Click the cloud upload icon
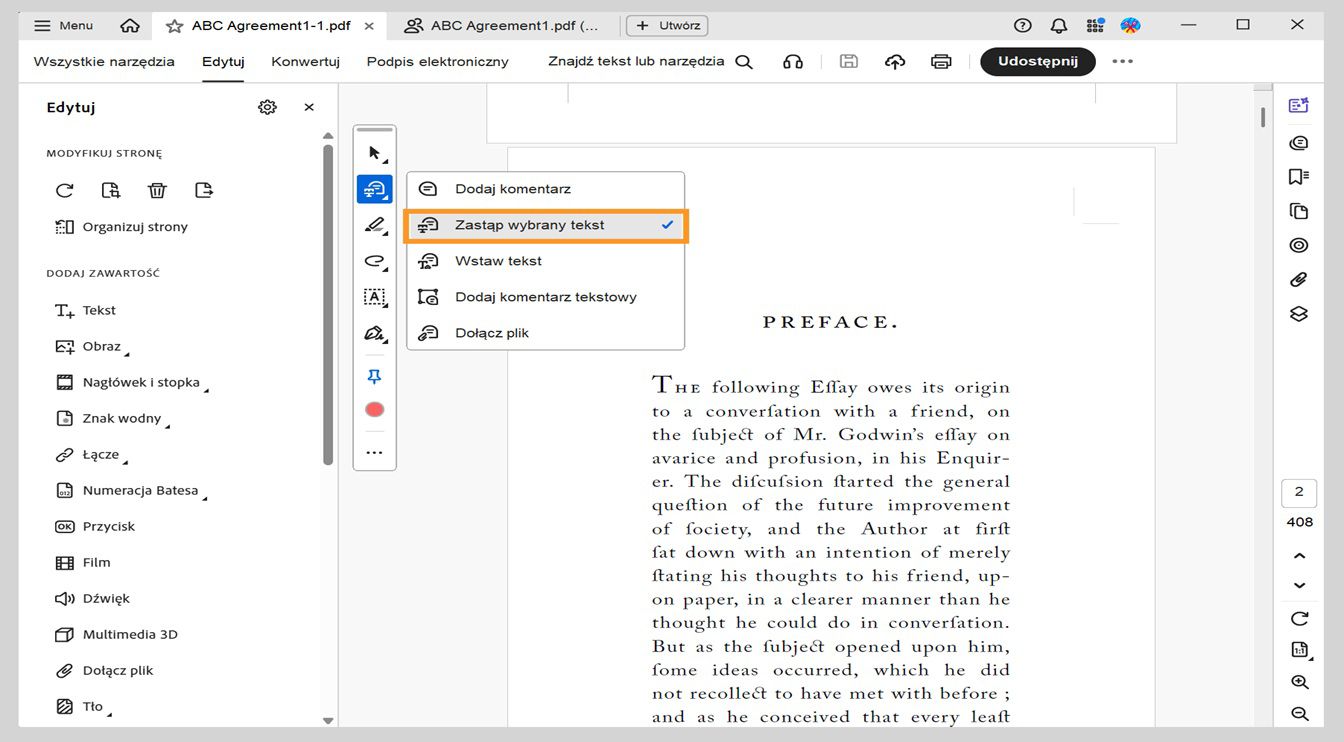The image size is (1344, 742). pyautogui.click(x=895, y=62)
